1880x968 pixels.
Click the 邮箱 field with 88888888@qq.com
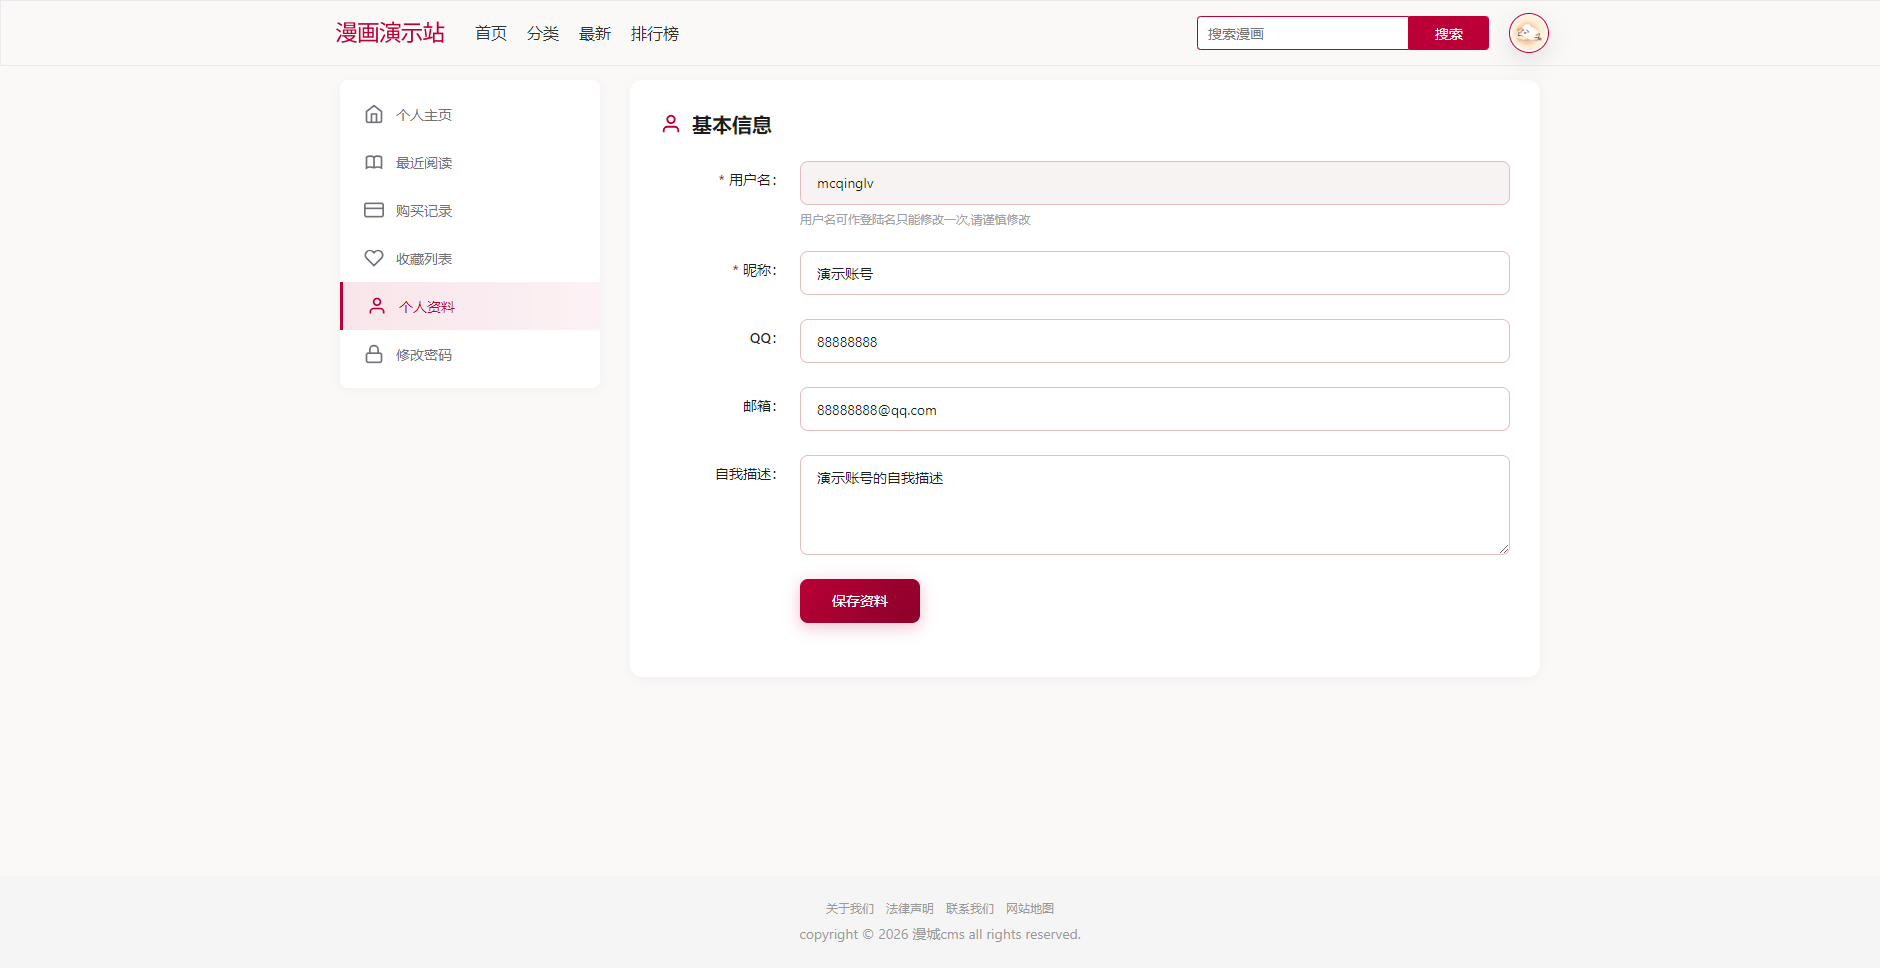pyautogui.click(x=1154, y=409)
